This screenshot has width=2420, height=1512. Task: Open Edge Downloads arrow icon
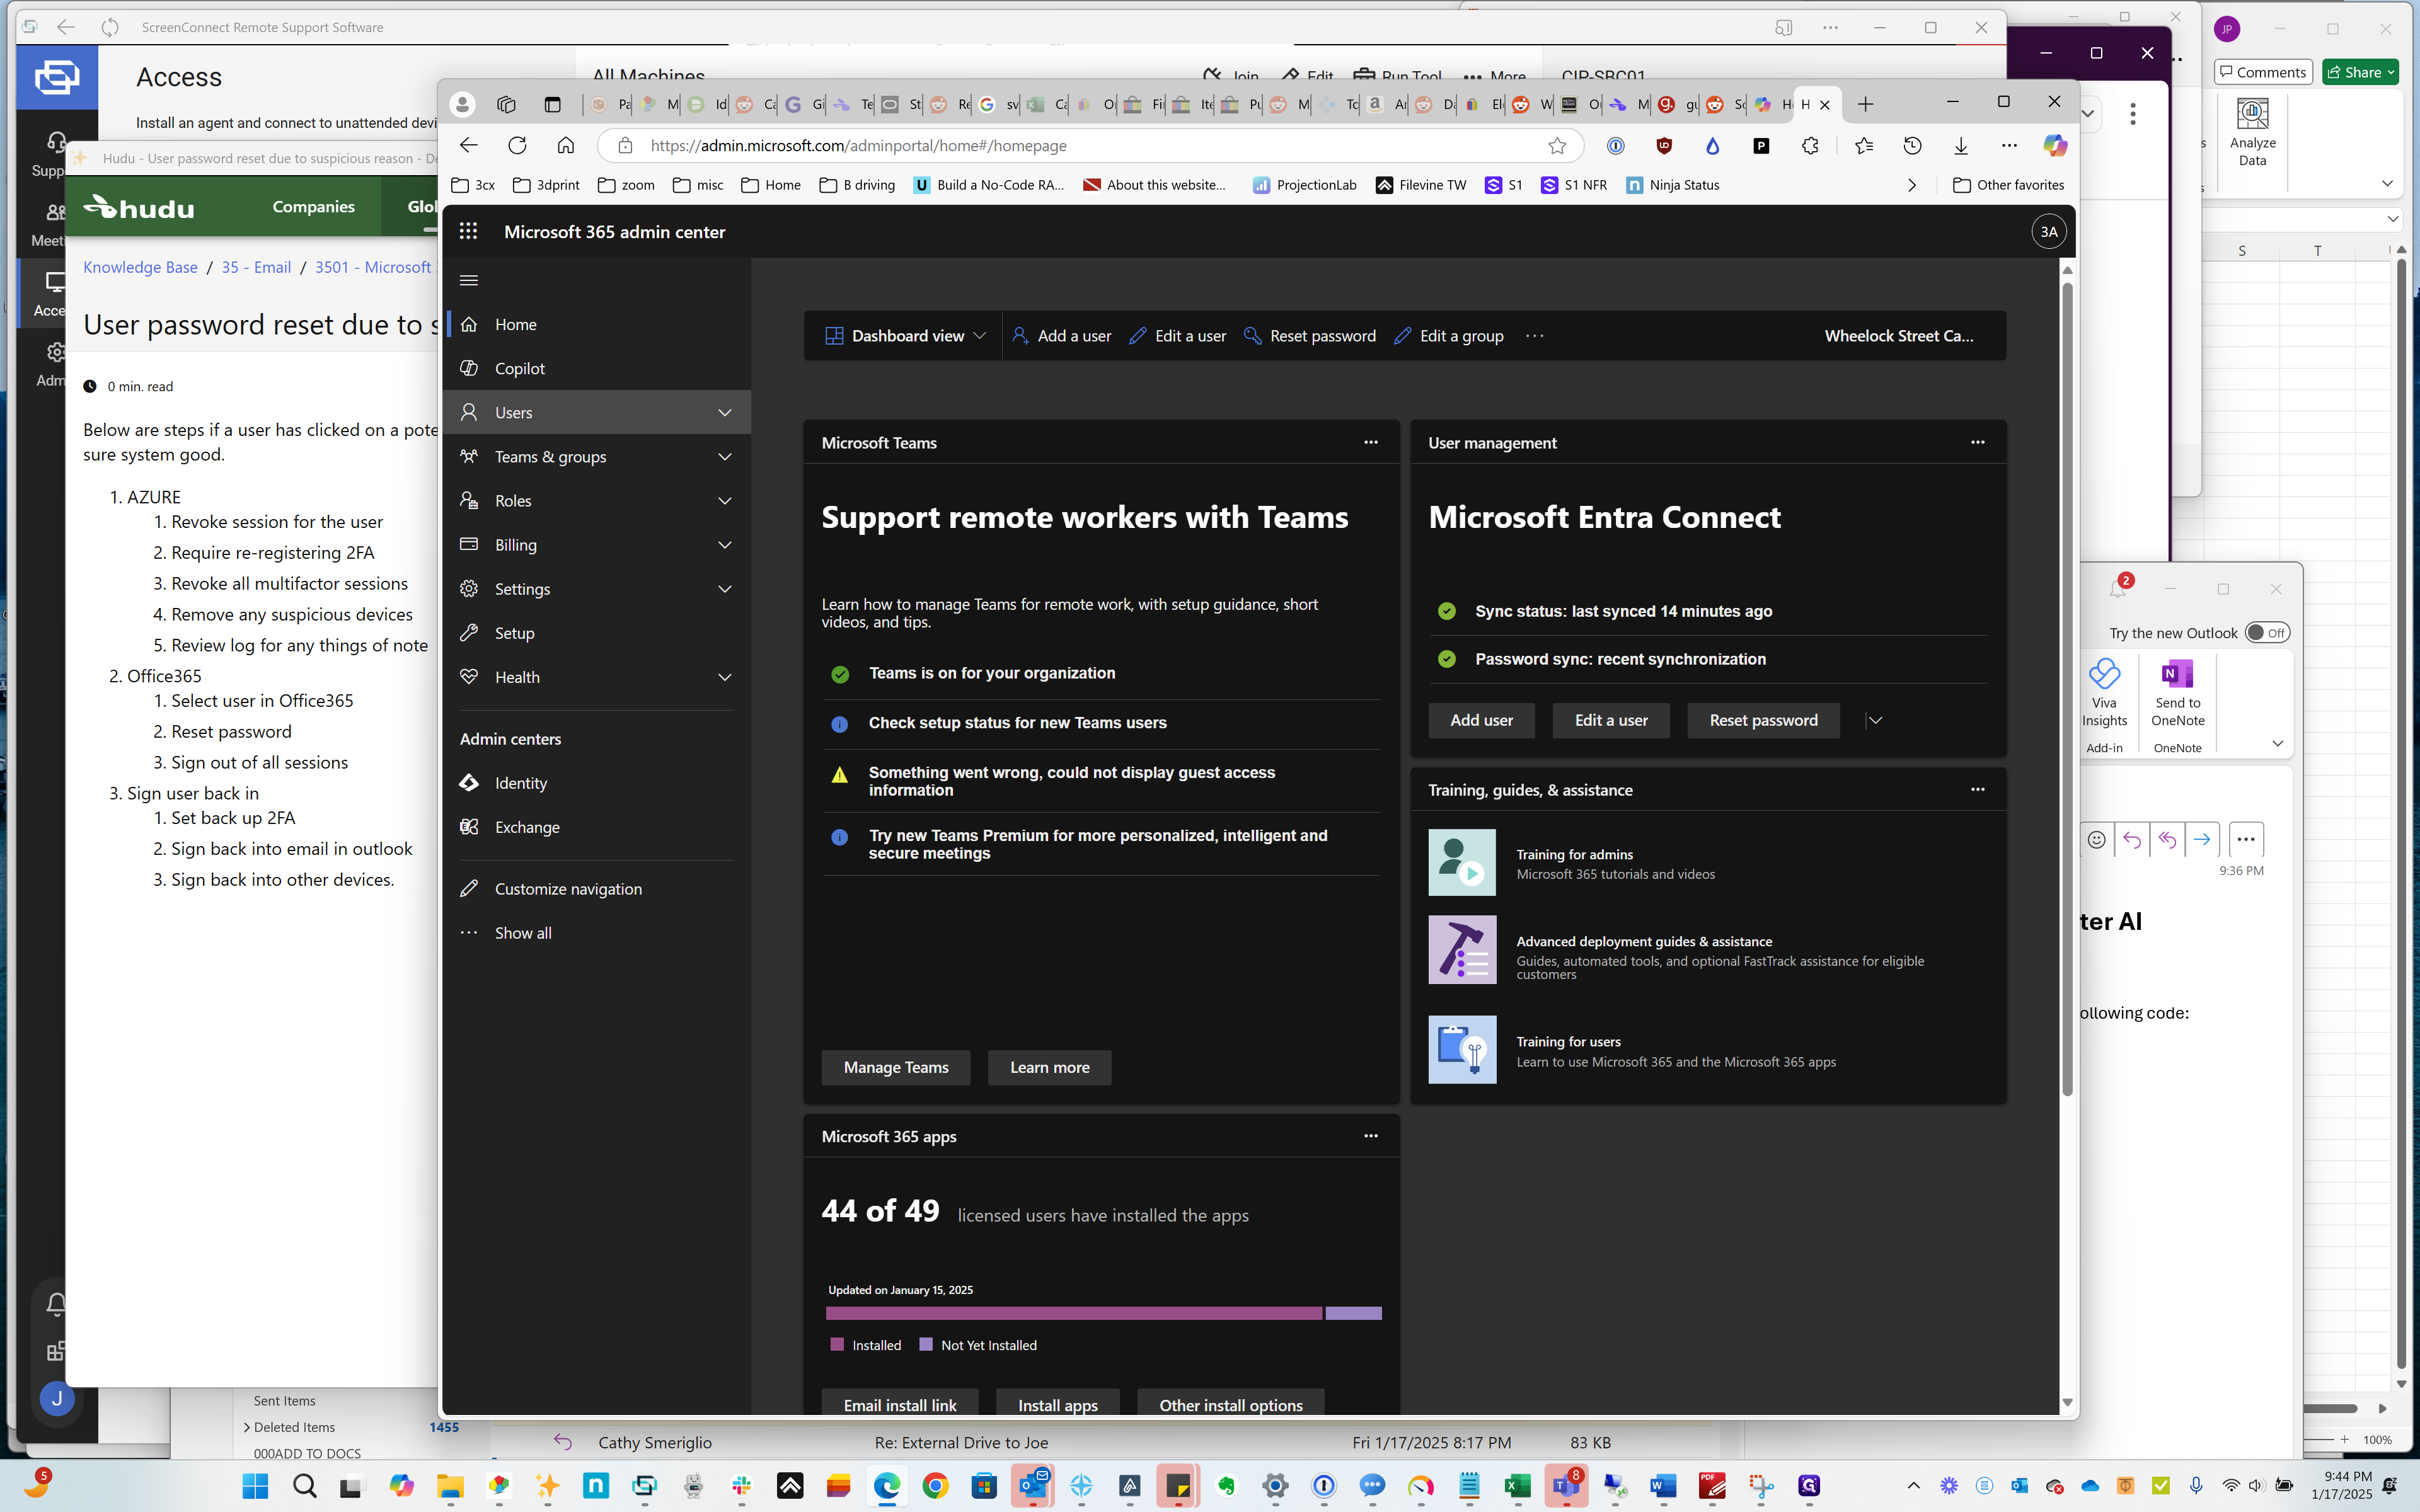[x=1961, y=146]
